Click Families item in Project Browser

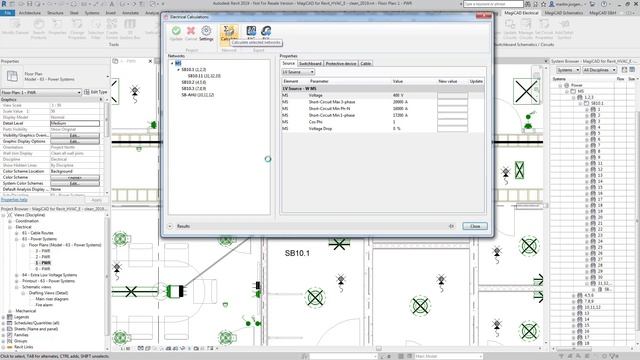click(x=21, y=335)
